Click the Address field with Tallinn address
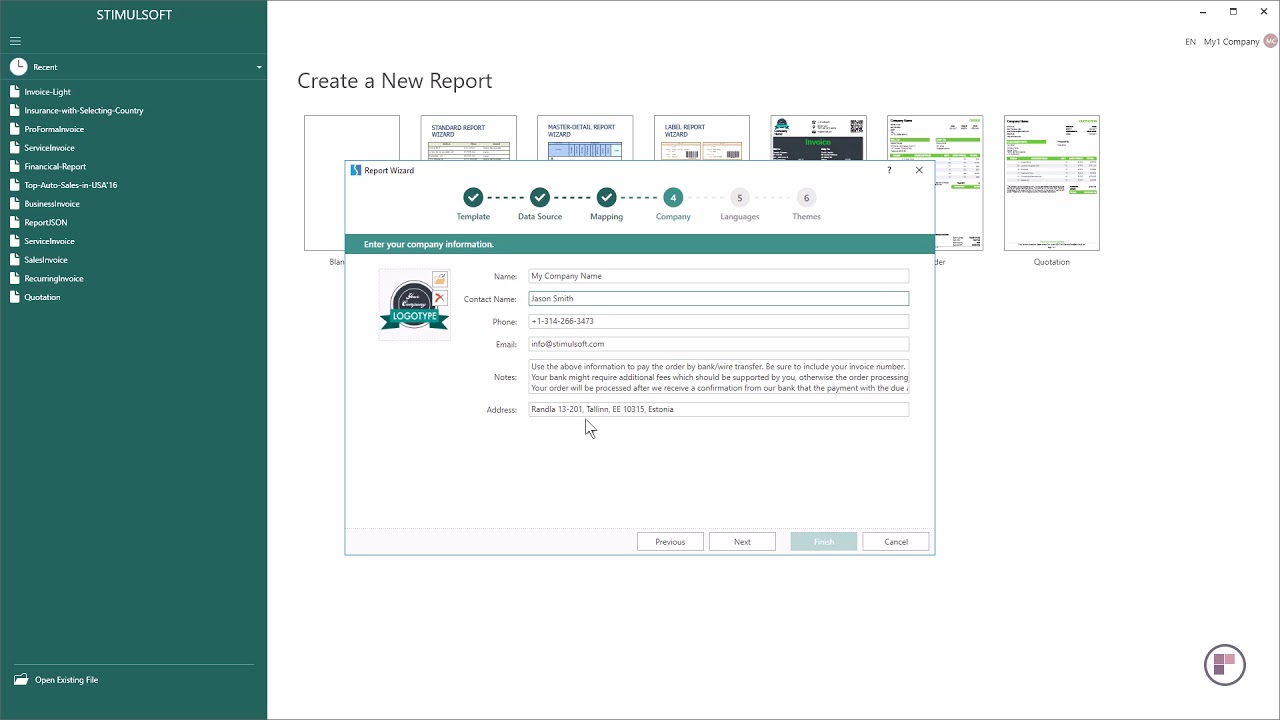The width and height of the screenshot is (1280, 720). pyautogui.click(x=718, y=409)
